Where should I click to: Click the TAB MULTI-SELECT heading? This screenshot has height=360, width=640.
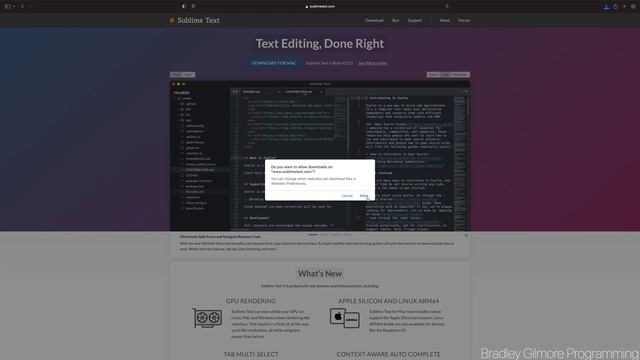point(251,354)
